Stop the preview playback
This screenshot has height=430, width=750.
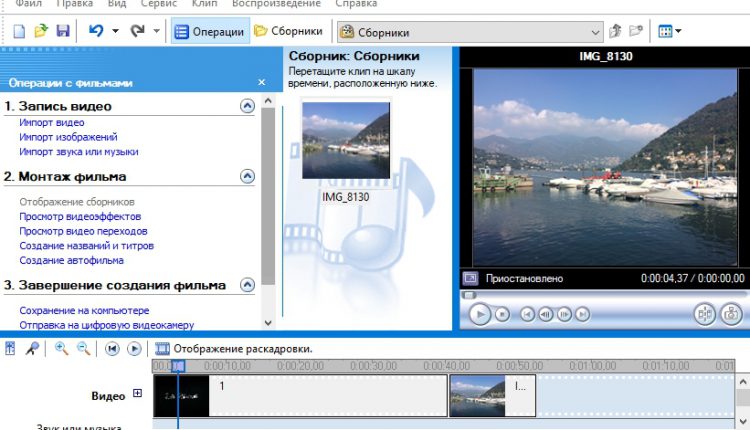tap(502, 314)
